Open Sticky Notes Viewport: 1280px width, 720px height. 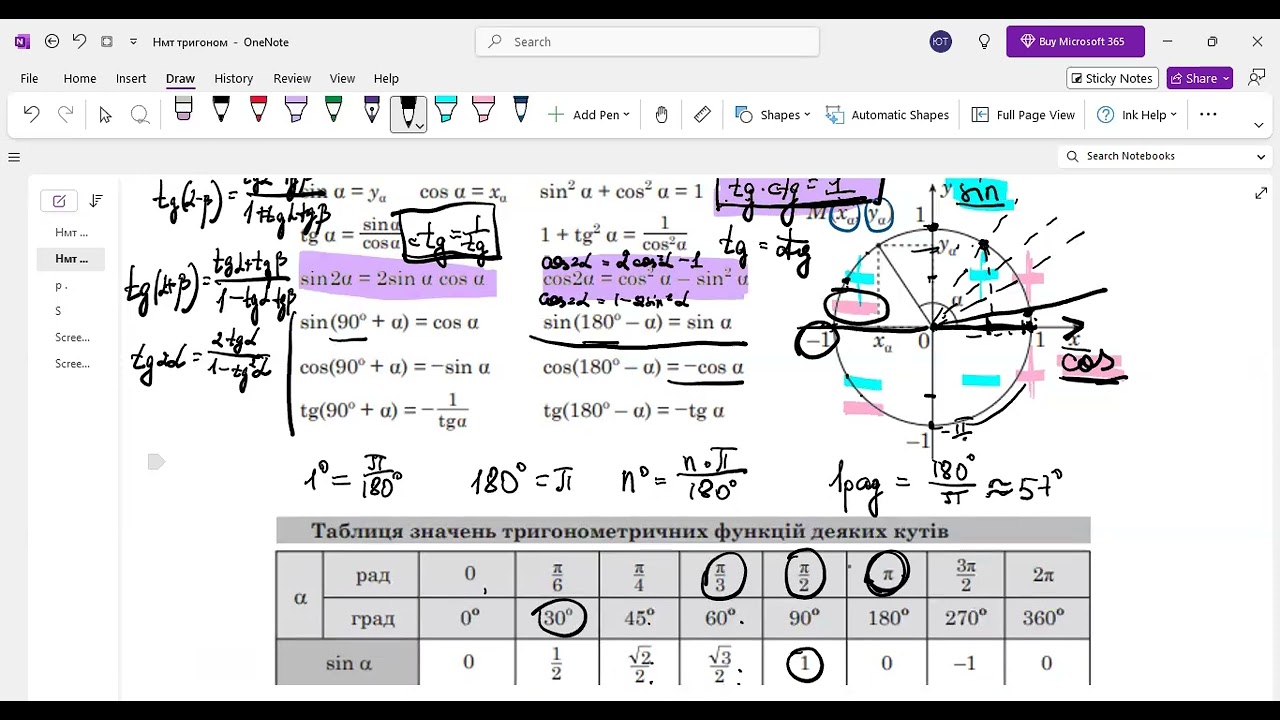point(1111,78)
